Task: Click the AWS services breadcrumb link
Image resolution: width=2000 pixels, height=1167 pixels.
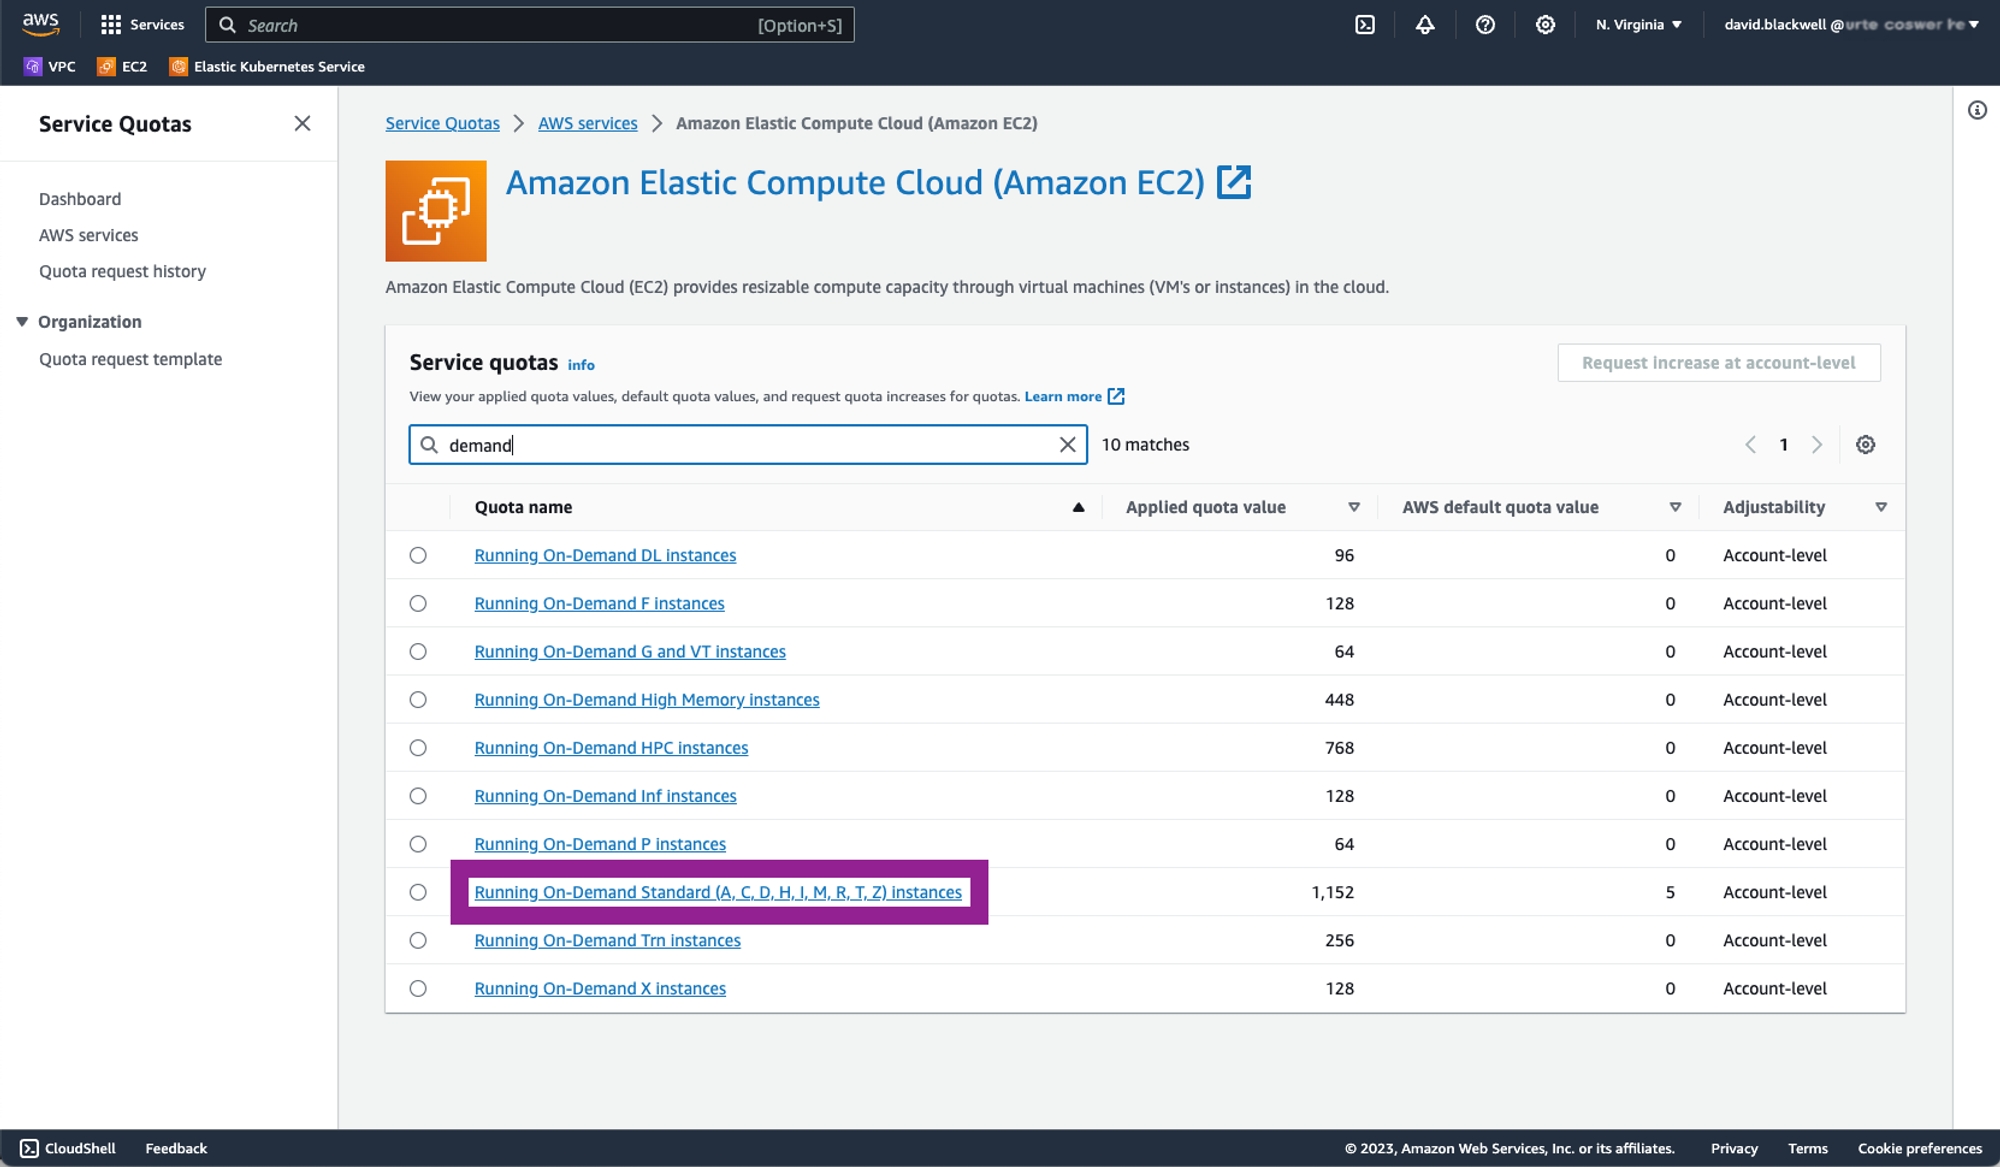Action: pos(587,123)
